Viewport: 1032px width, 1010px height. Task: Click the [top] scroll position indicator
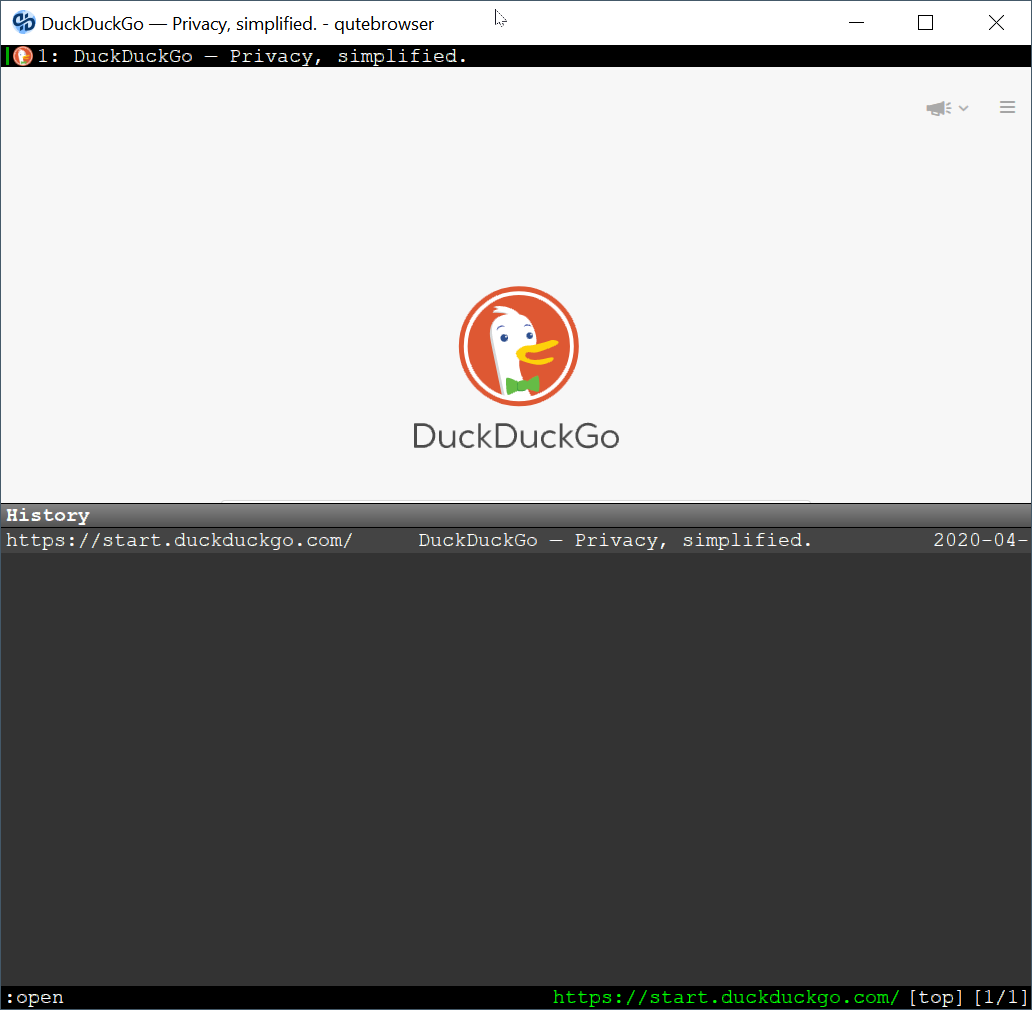coord(936,997)
